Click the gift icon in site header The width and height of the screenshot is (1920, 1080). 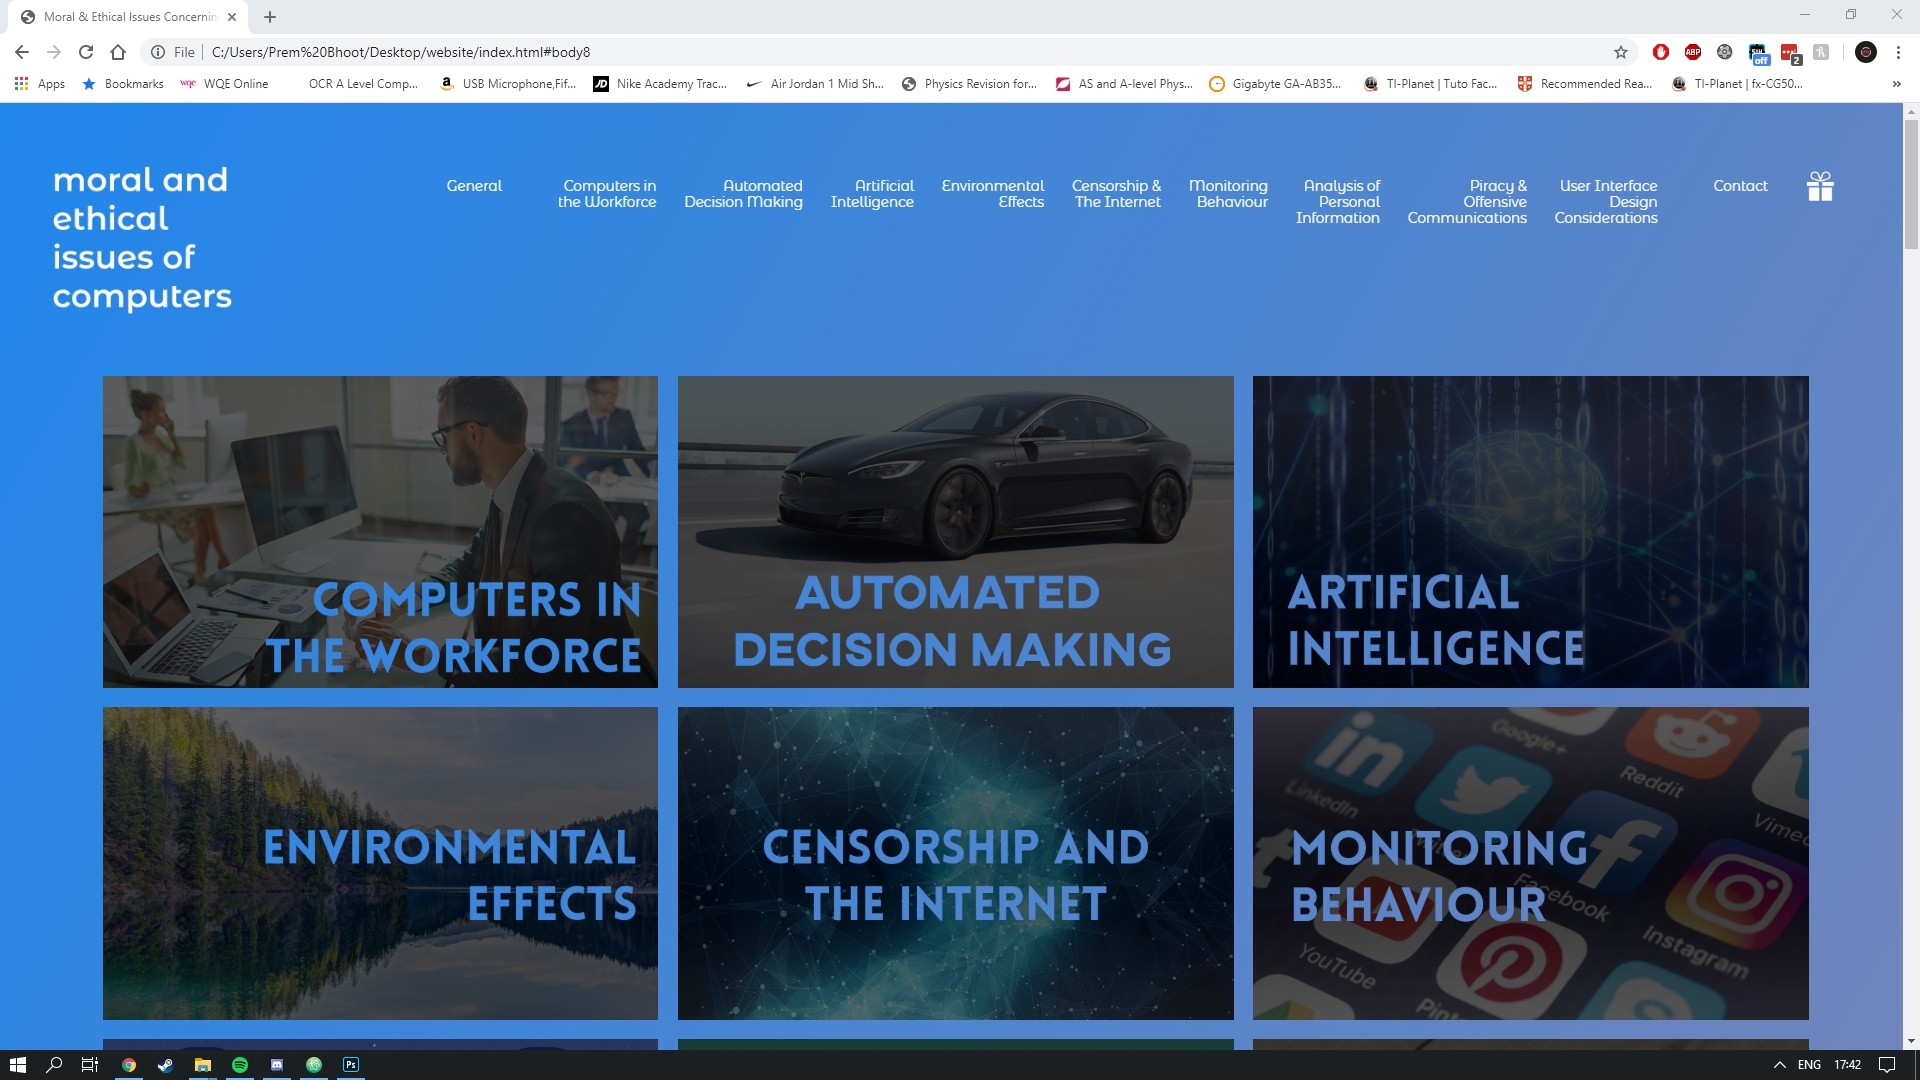point(1820,186)
